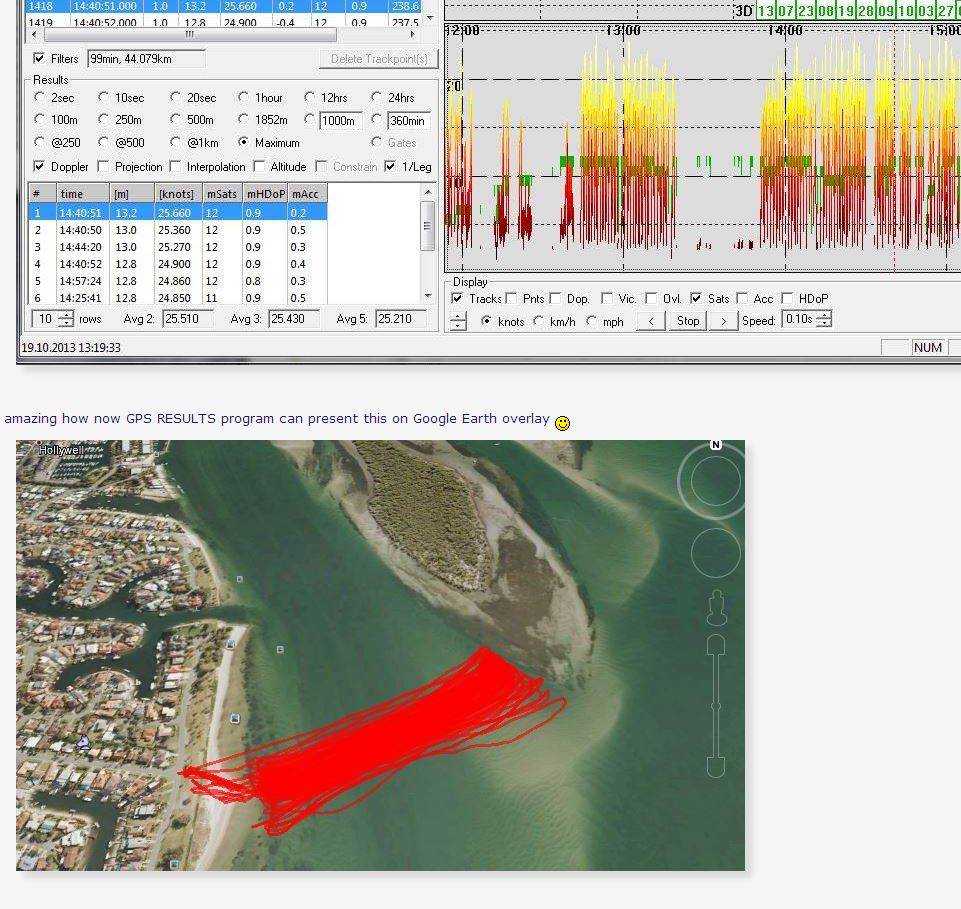Click the sailboat placemark icon on the map
This screenshot has height=909, width=961.
pyautogui.click(x=84, y=742)
